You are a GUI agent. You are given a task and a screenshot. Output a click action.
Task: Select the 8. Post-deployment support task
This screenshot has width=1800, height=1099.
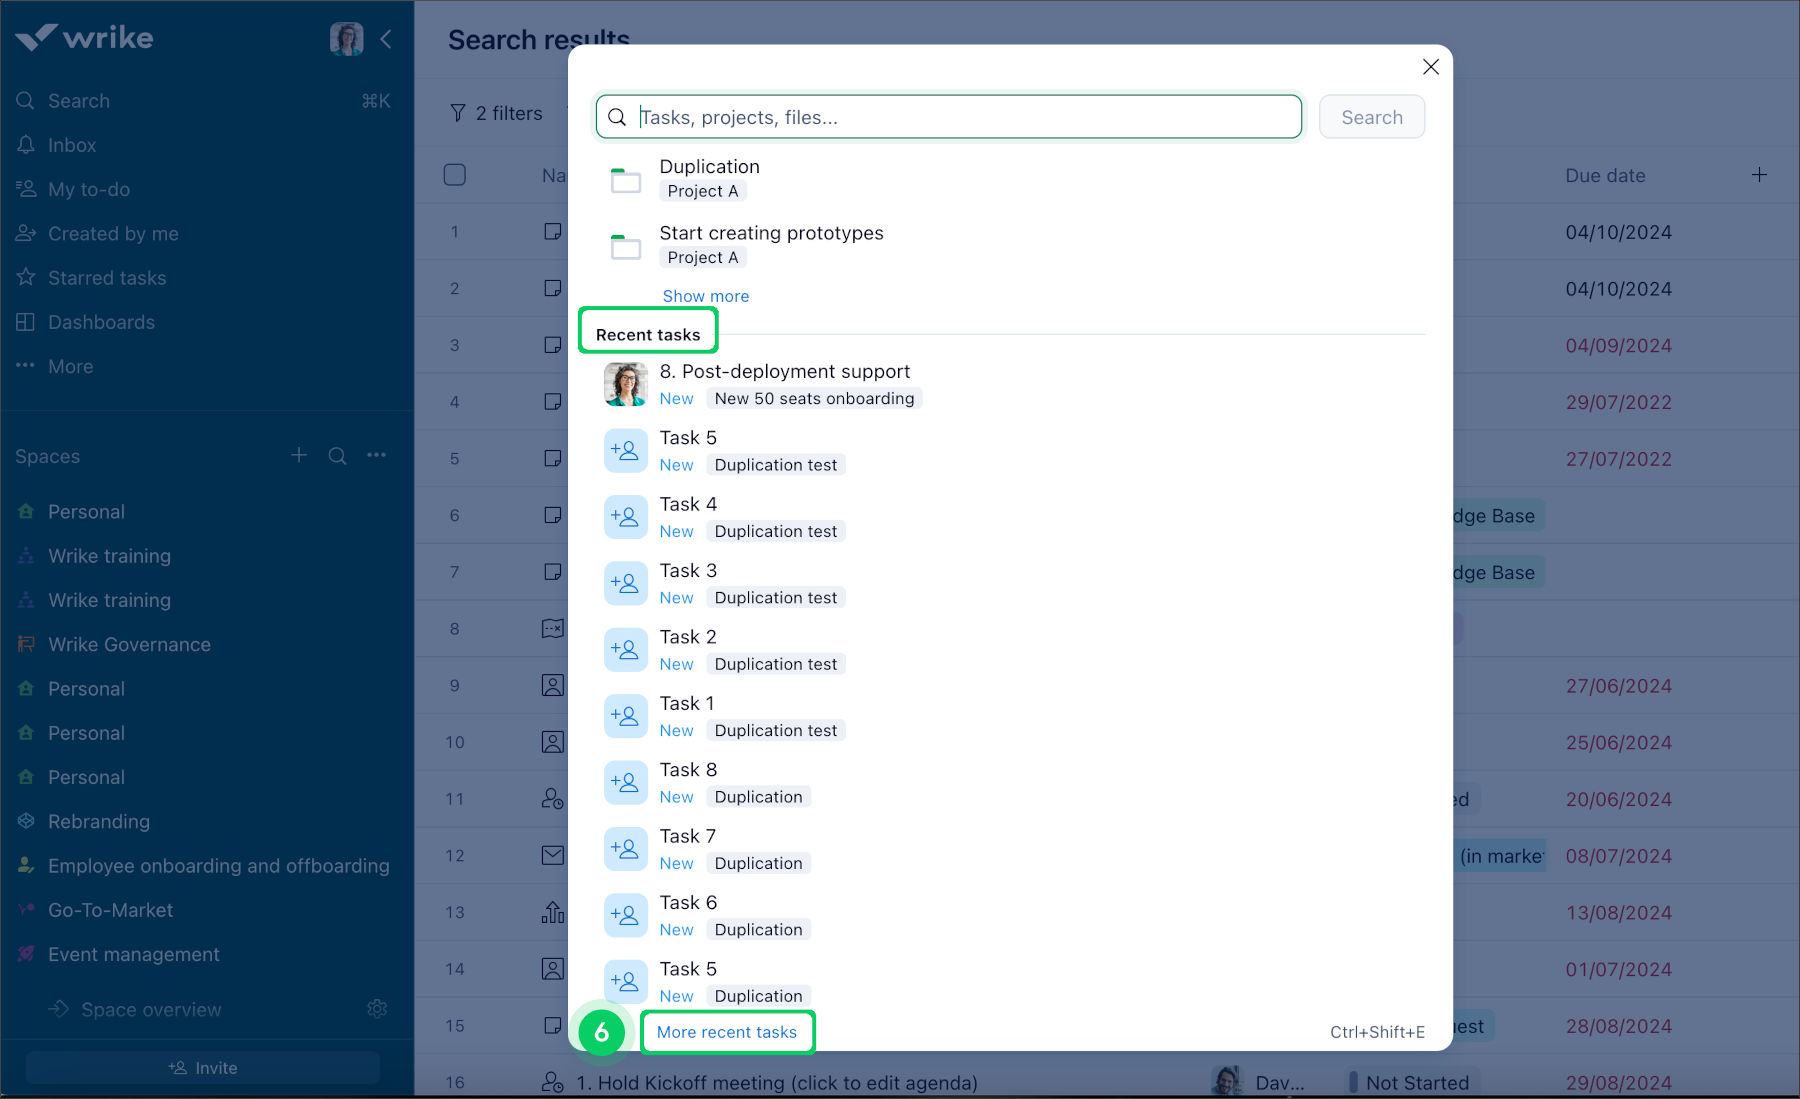click(x=784, y=372)
